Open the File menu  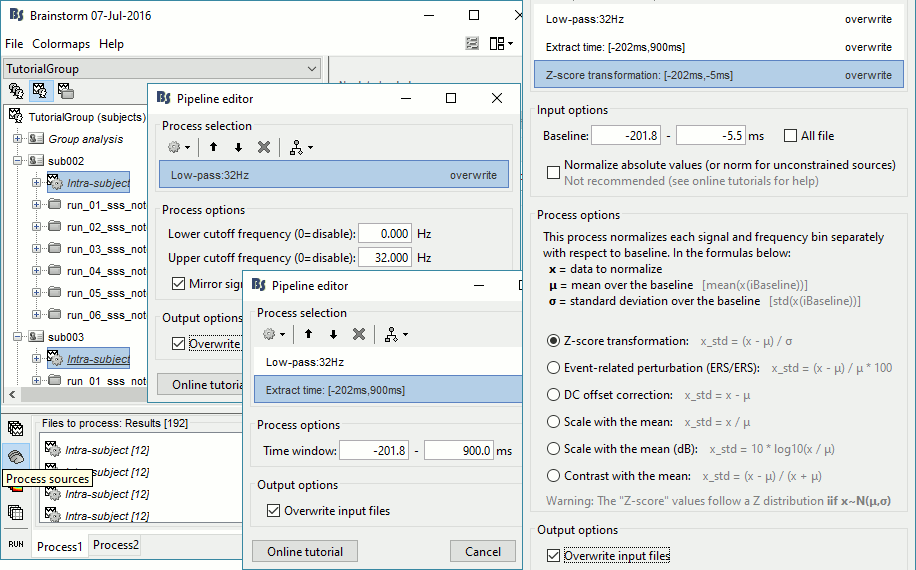click(x=14, y=44)
